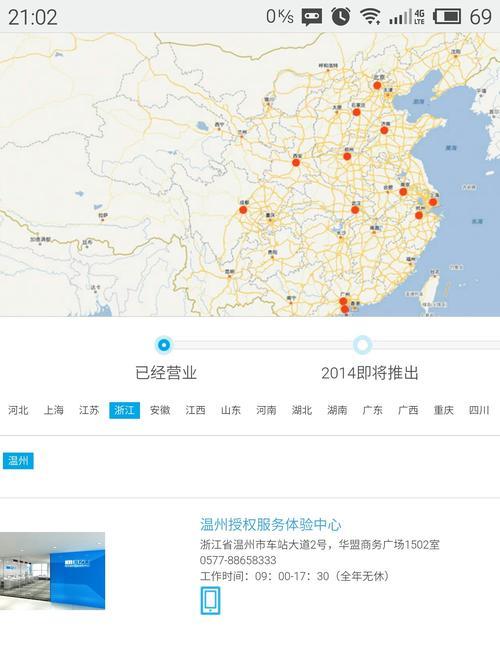Screen dimensions: 500x666
Task: Switch to the 四川 province tab
Action: coord(479,410)
